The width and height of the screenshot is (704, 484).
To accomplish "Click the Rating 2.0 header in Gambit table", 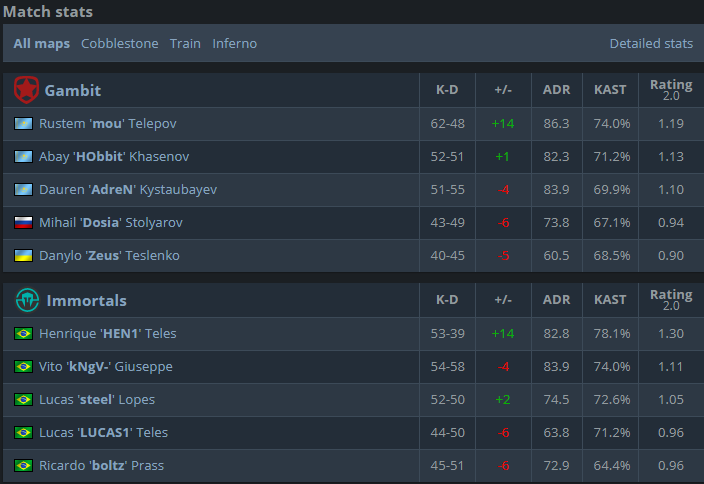I will coord(671,90).
